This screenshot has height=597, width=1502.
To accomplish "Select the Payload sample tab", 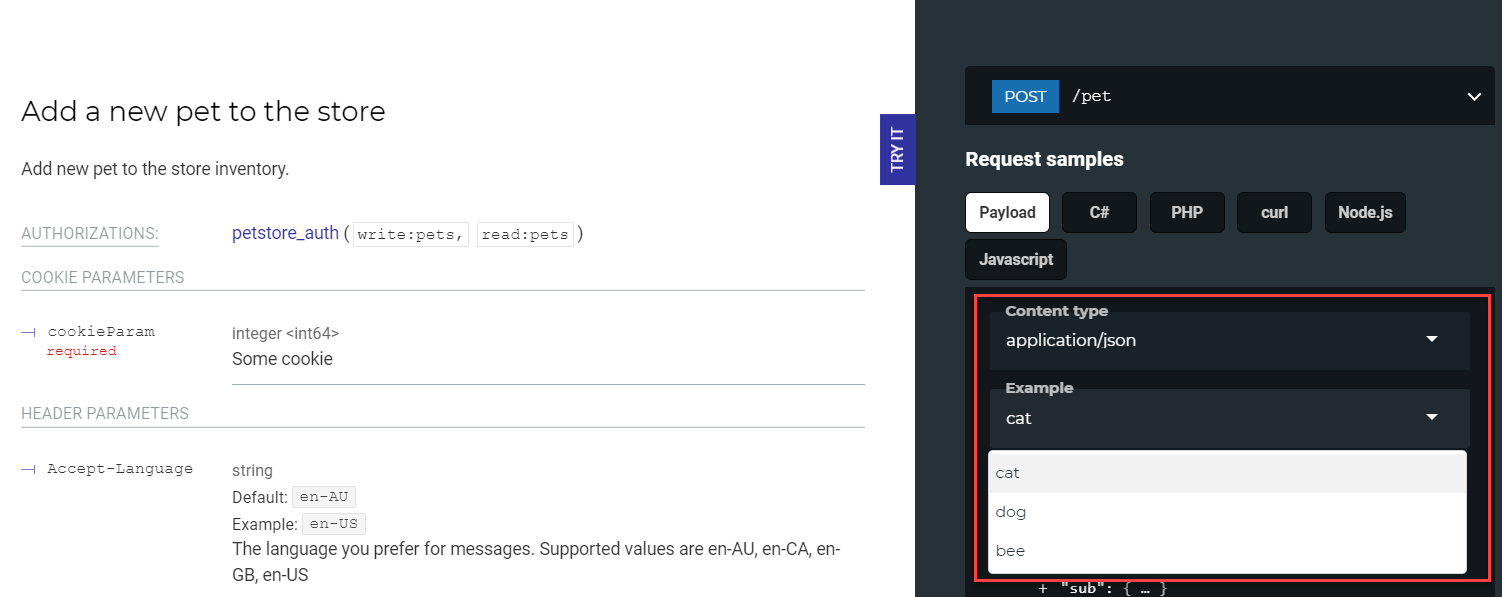I will [1007, 212].
